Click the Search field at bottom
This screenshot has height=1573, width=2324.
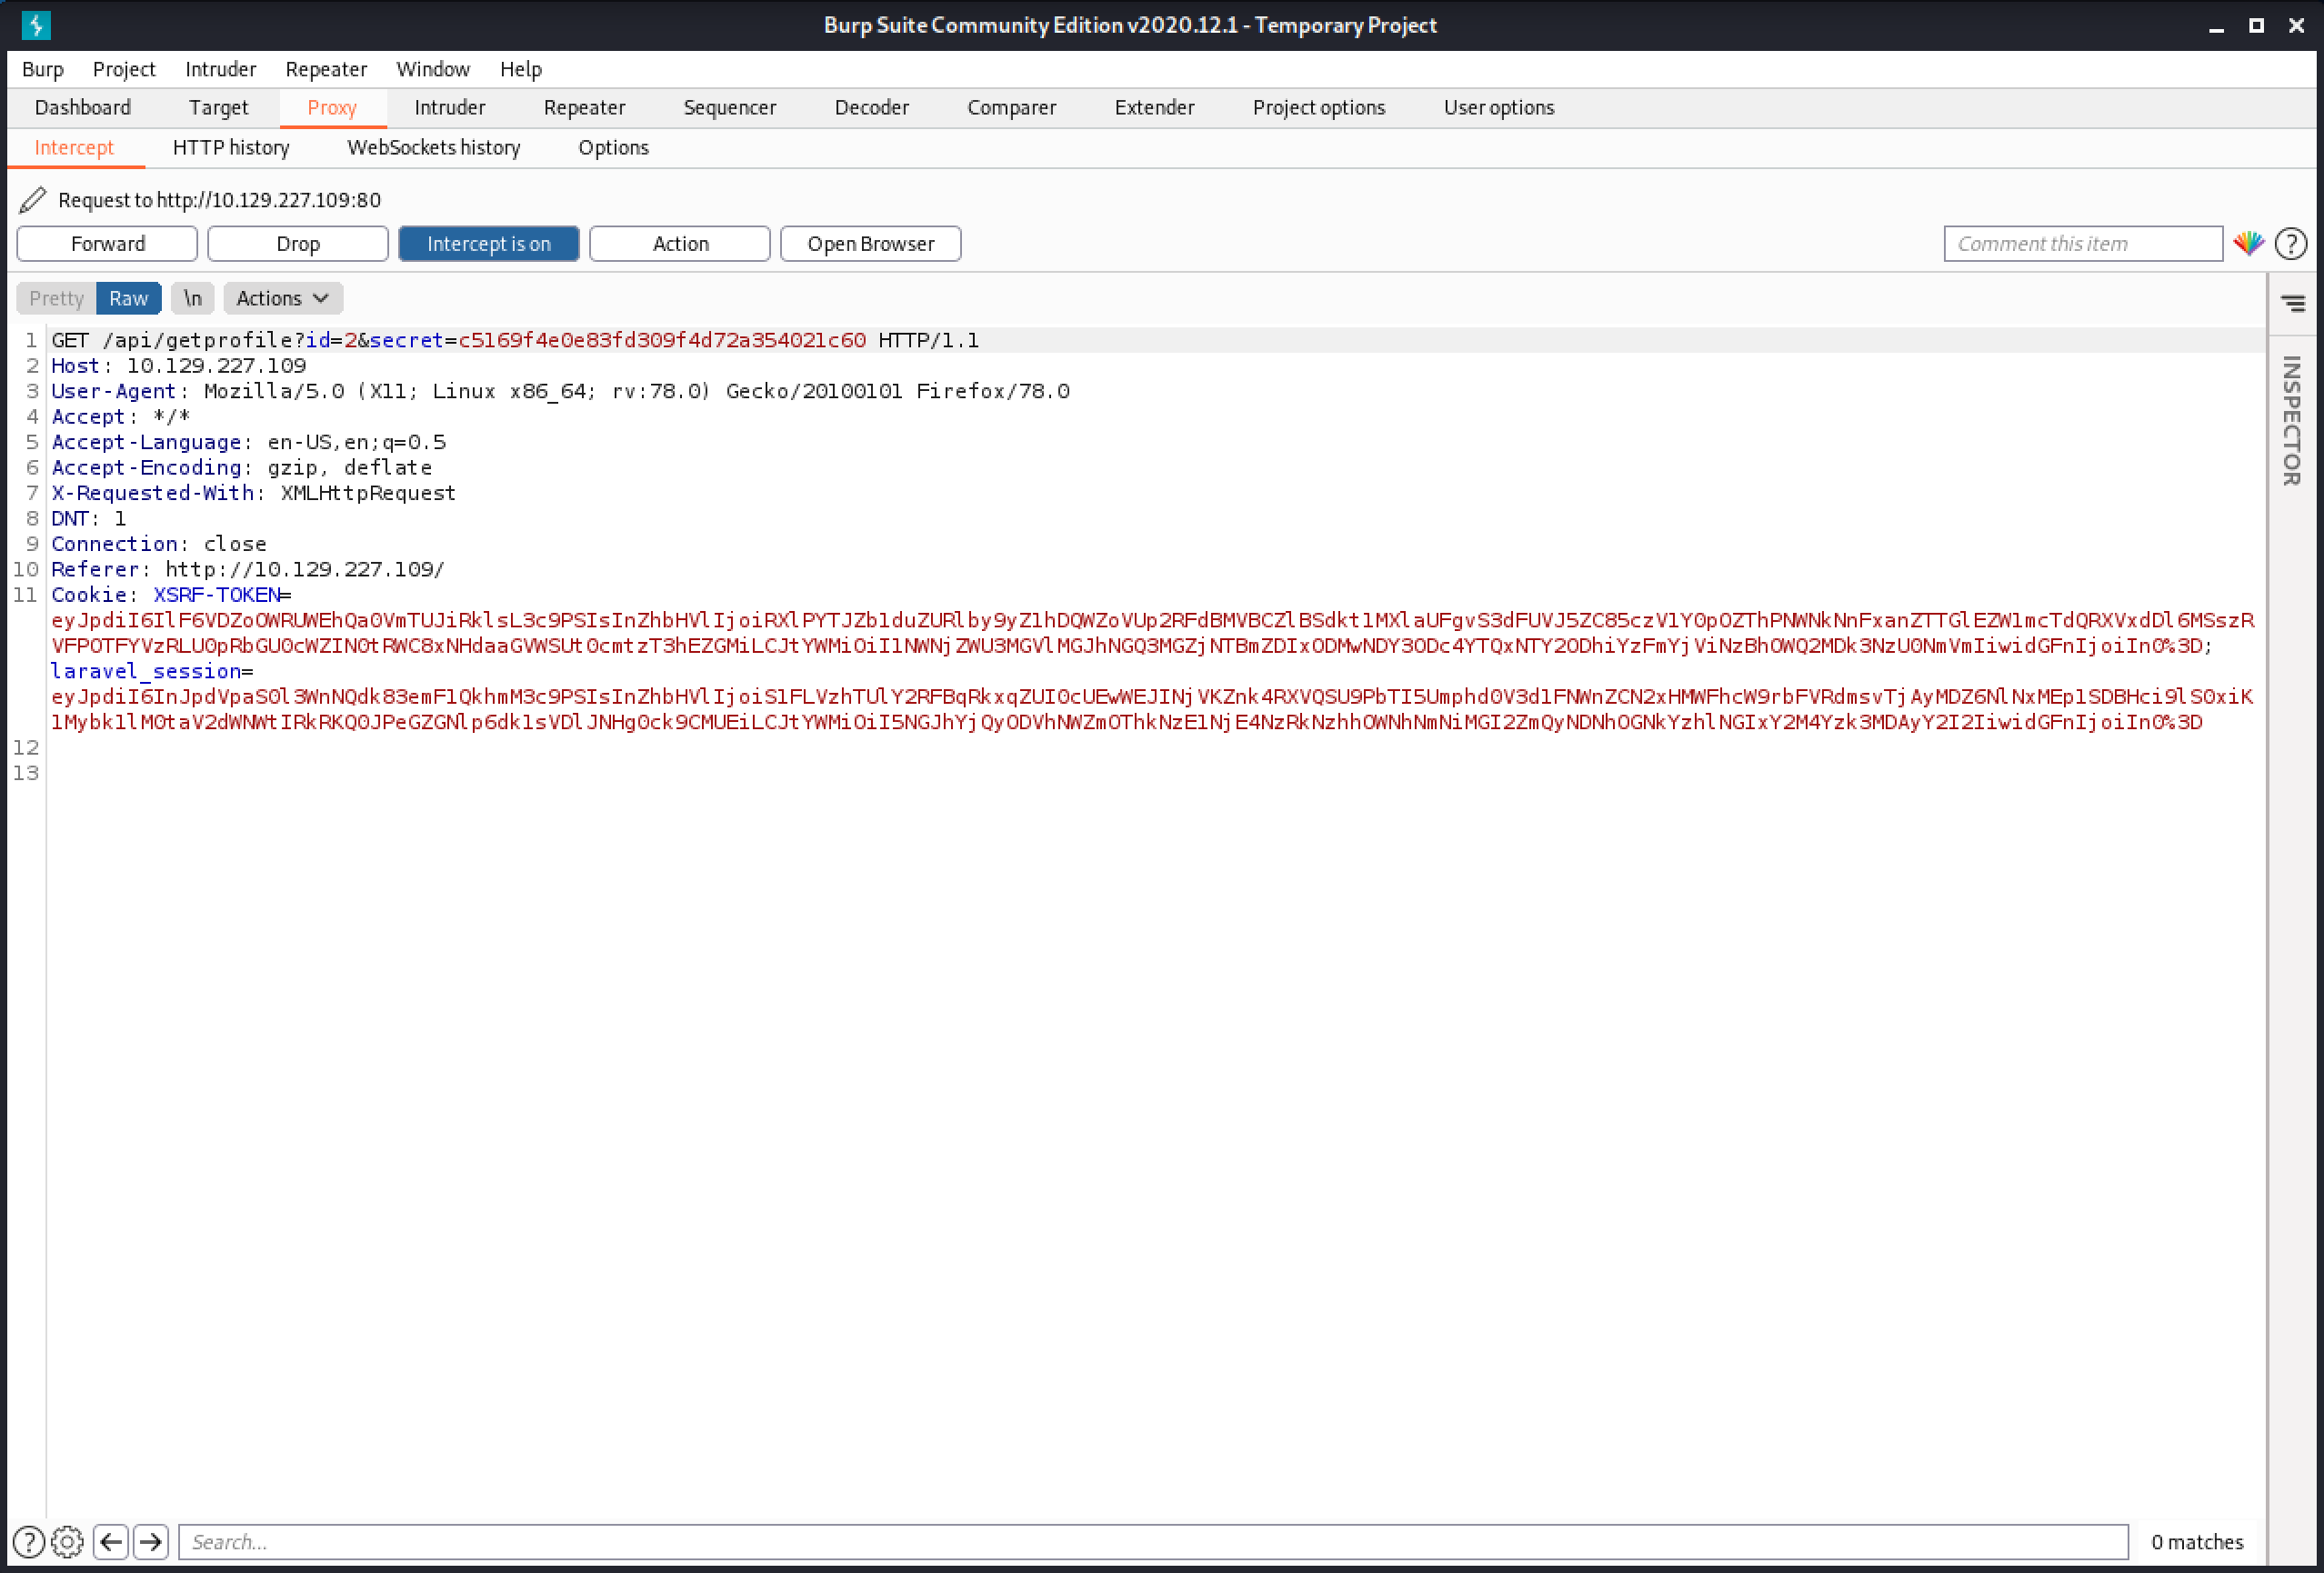click(1153, 1541)
